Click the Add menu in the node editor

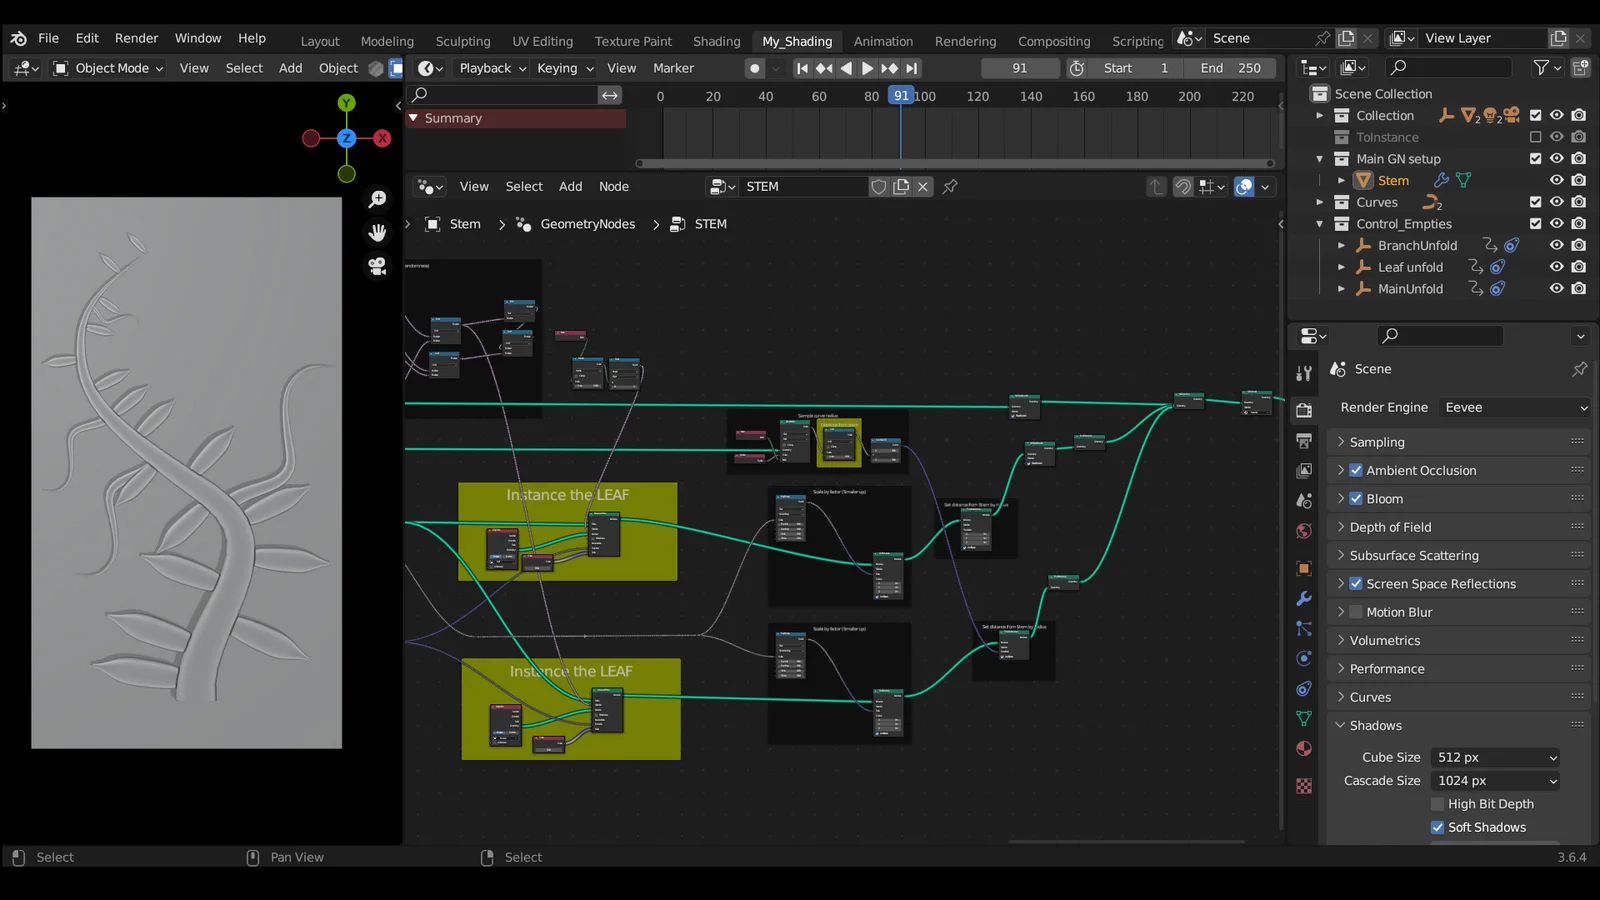pyautogui.click(x=570, y=186)
